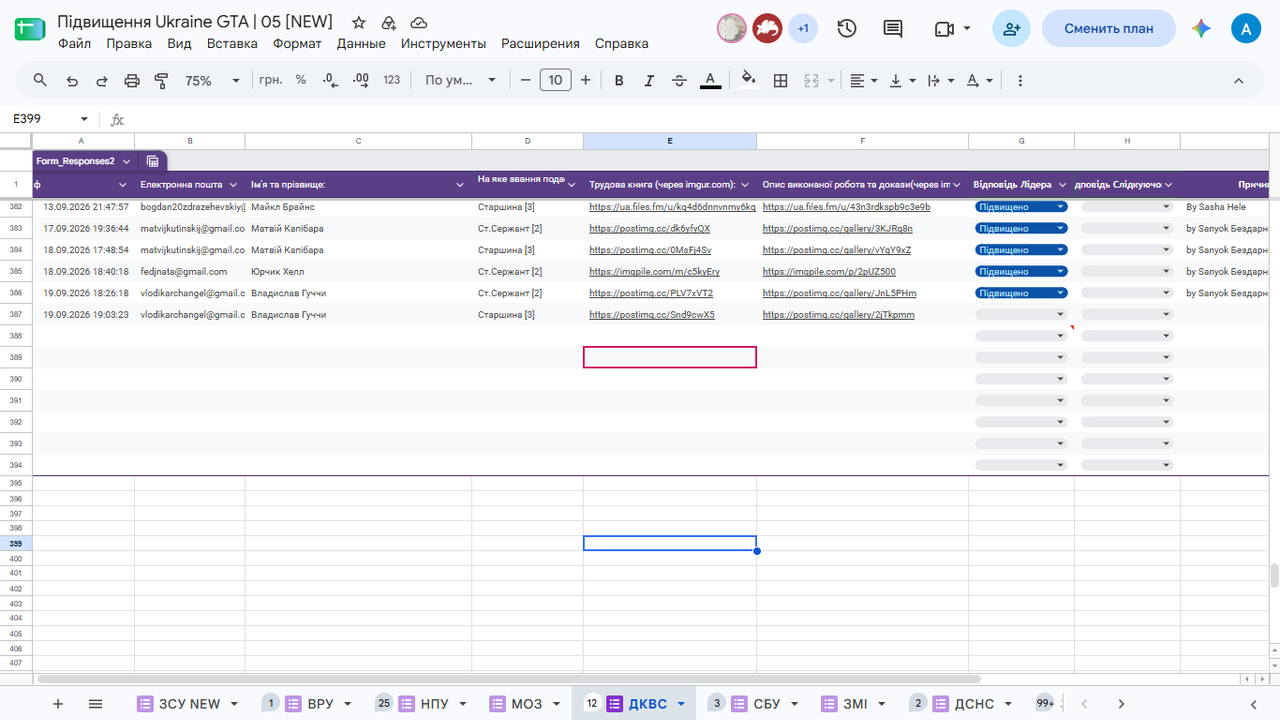Star this spreadsheet document

359,22
